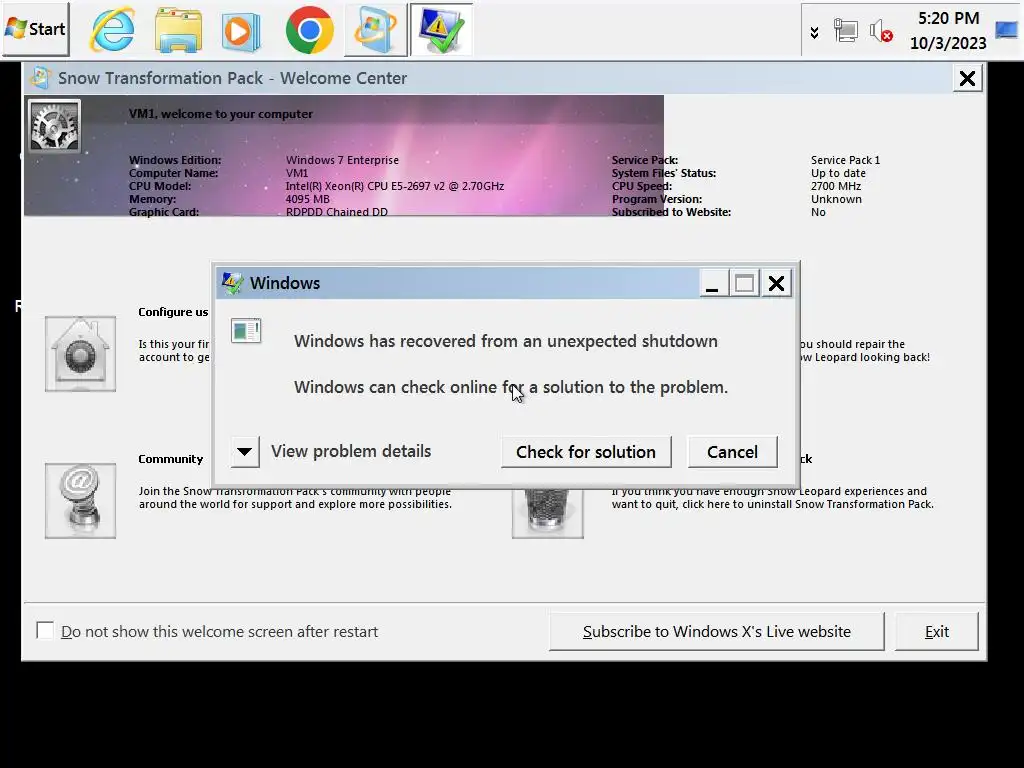Click Check for solution button
Image resolution: width=1024 pixels, height=768 pixels.
586,452
